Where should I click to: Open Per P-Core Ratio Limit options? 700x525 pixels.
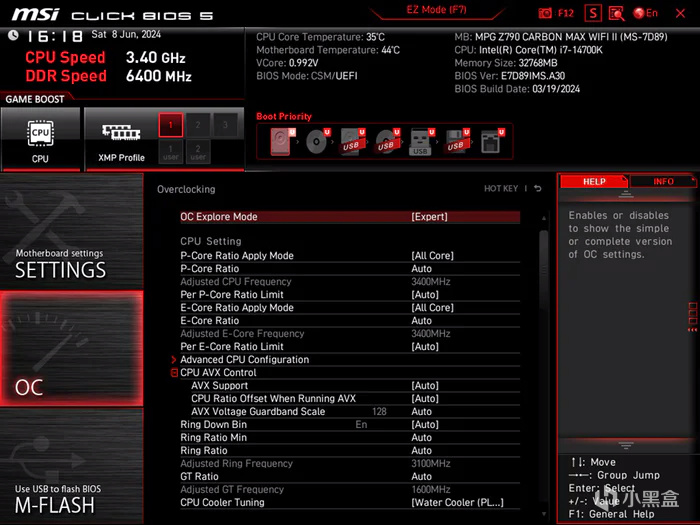coord(350,295)
